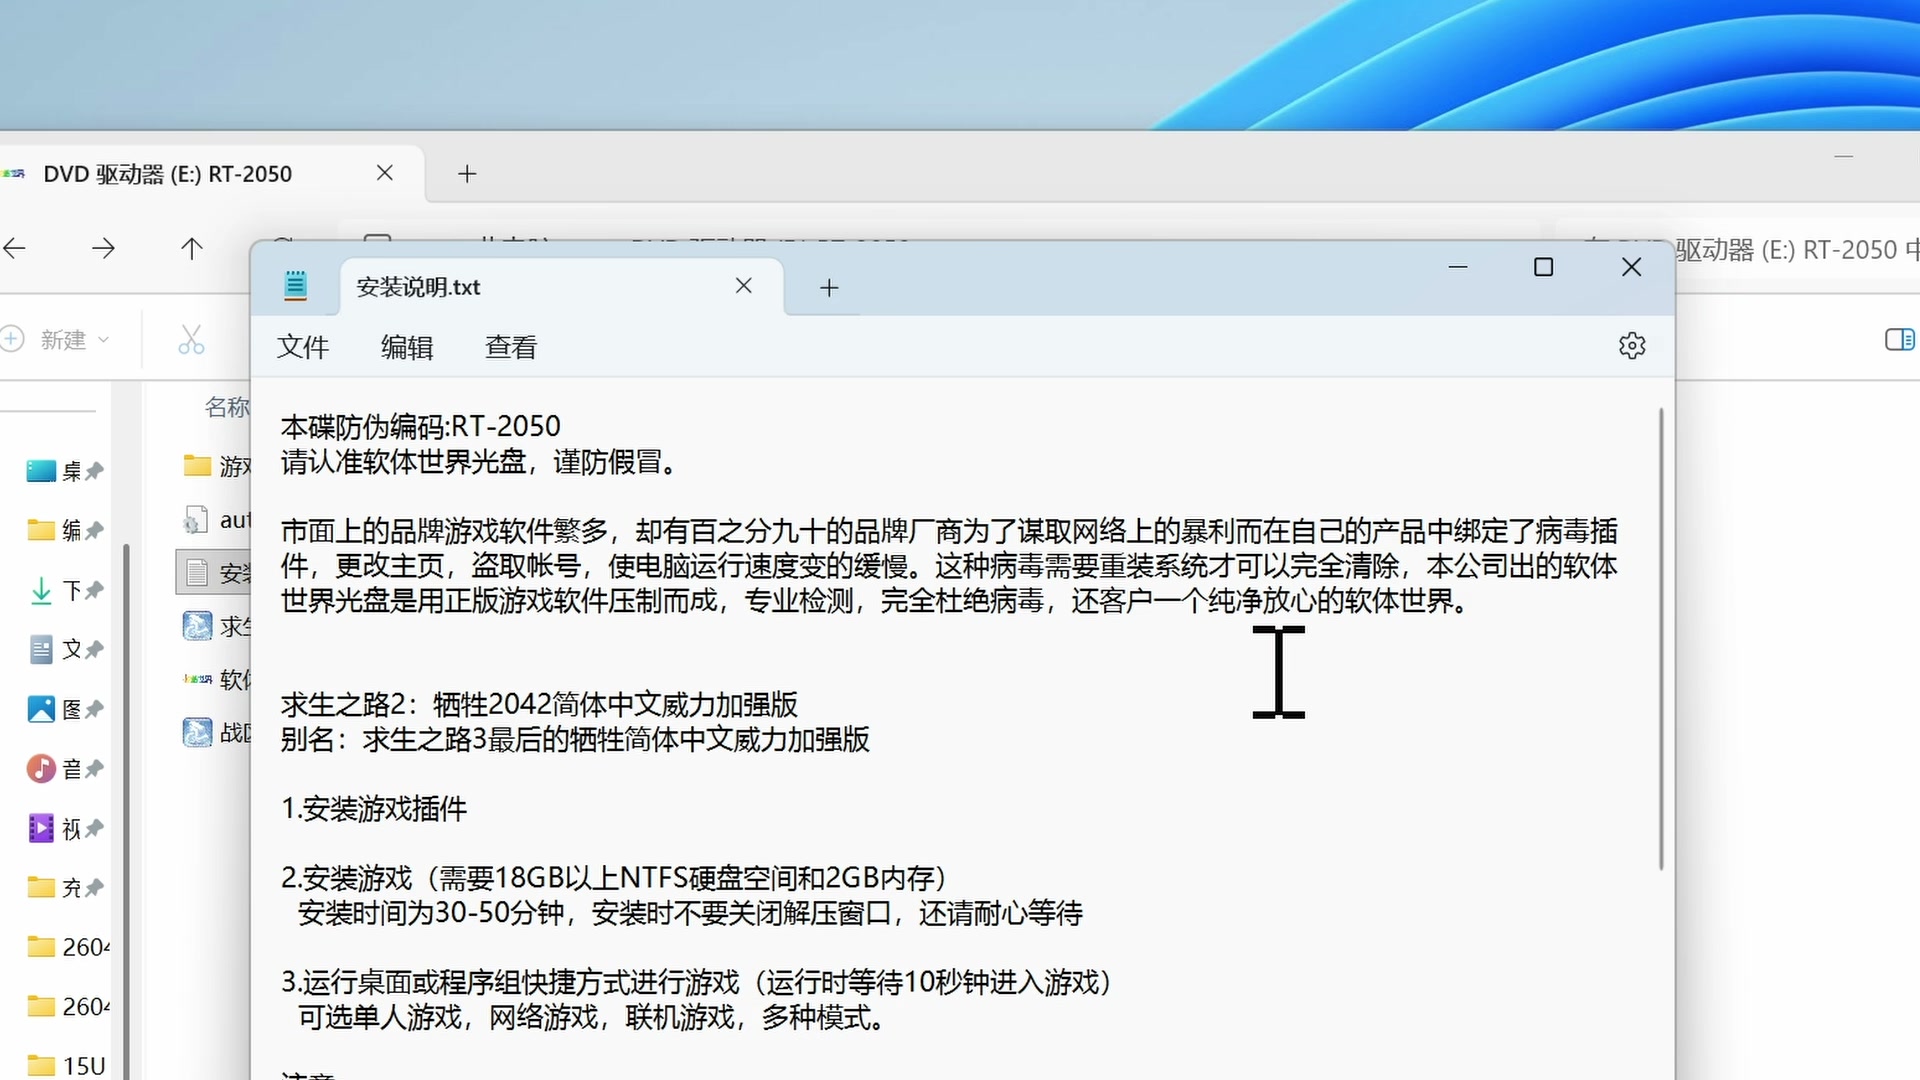Image resolution: width=1920 pixels, height=1080 pixels.
Task: Click the text line 本碟防伪编码:RT-2050
Action: [x=420, y=427]
